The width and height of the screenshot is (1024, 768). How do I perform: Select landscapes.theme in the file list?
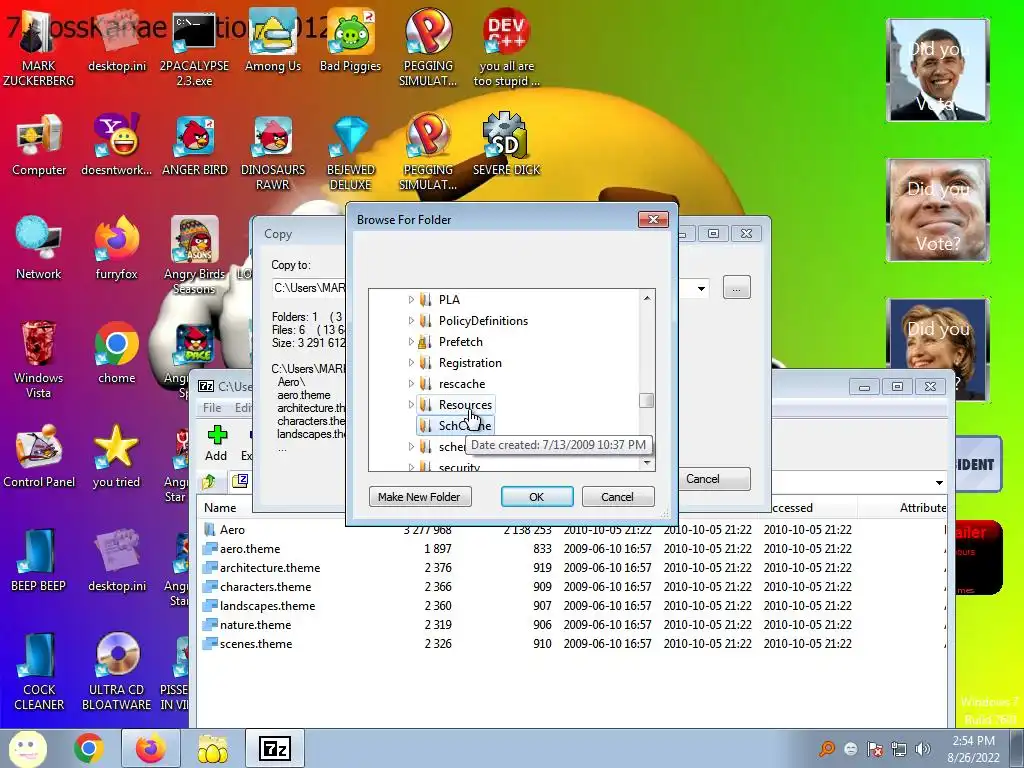click(267, 605)
